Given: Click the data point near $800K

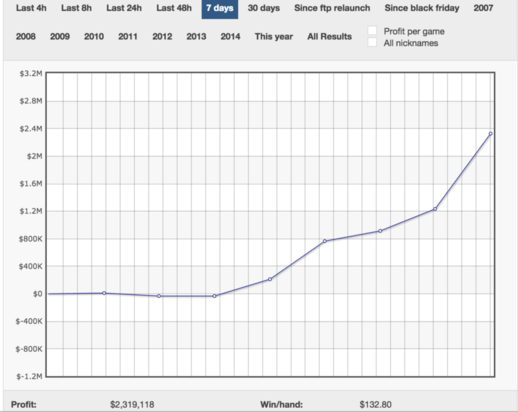Looking at the screenshot, I should point(325,241).
